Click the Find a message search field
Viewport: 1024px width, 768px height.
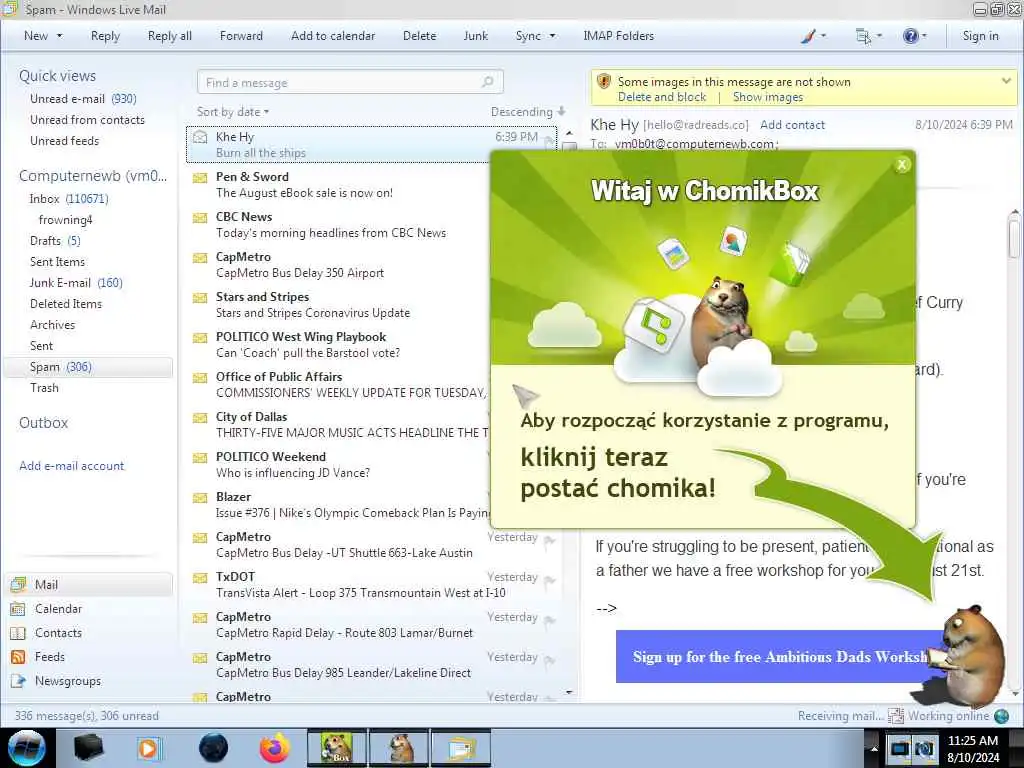pos(350,82)
